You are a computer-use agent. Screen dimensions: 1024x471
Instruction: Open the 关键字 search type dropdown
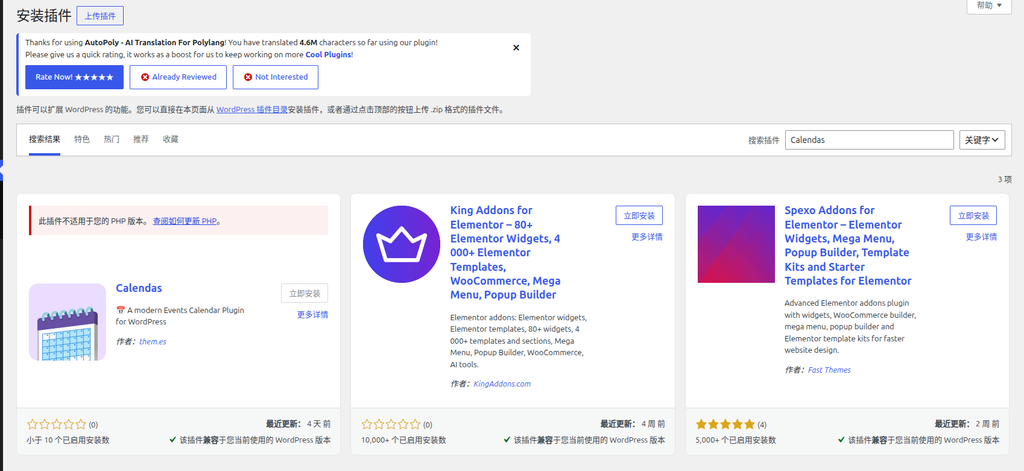pos(982,140)
